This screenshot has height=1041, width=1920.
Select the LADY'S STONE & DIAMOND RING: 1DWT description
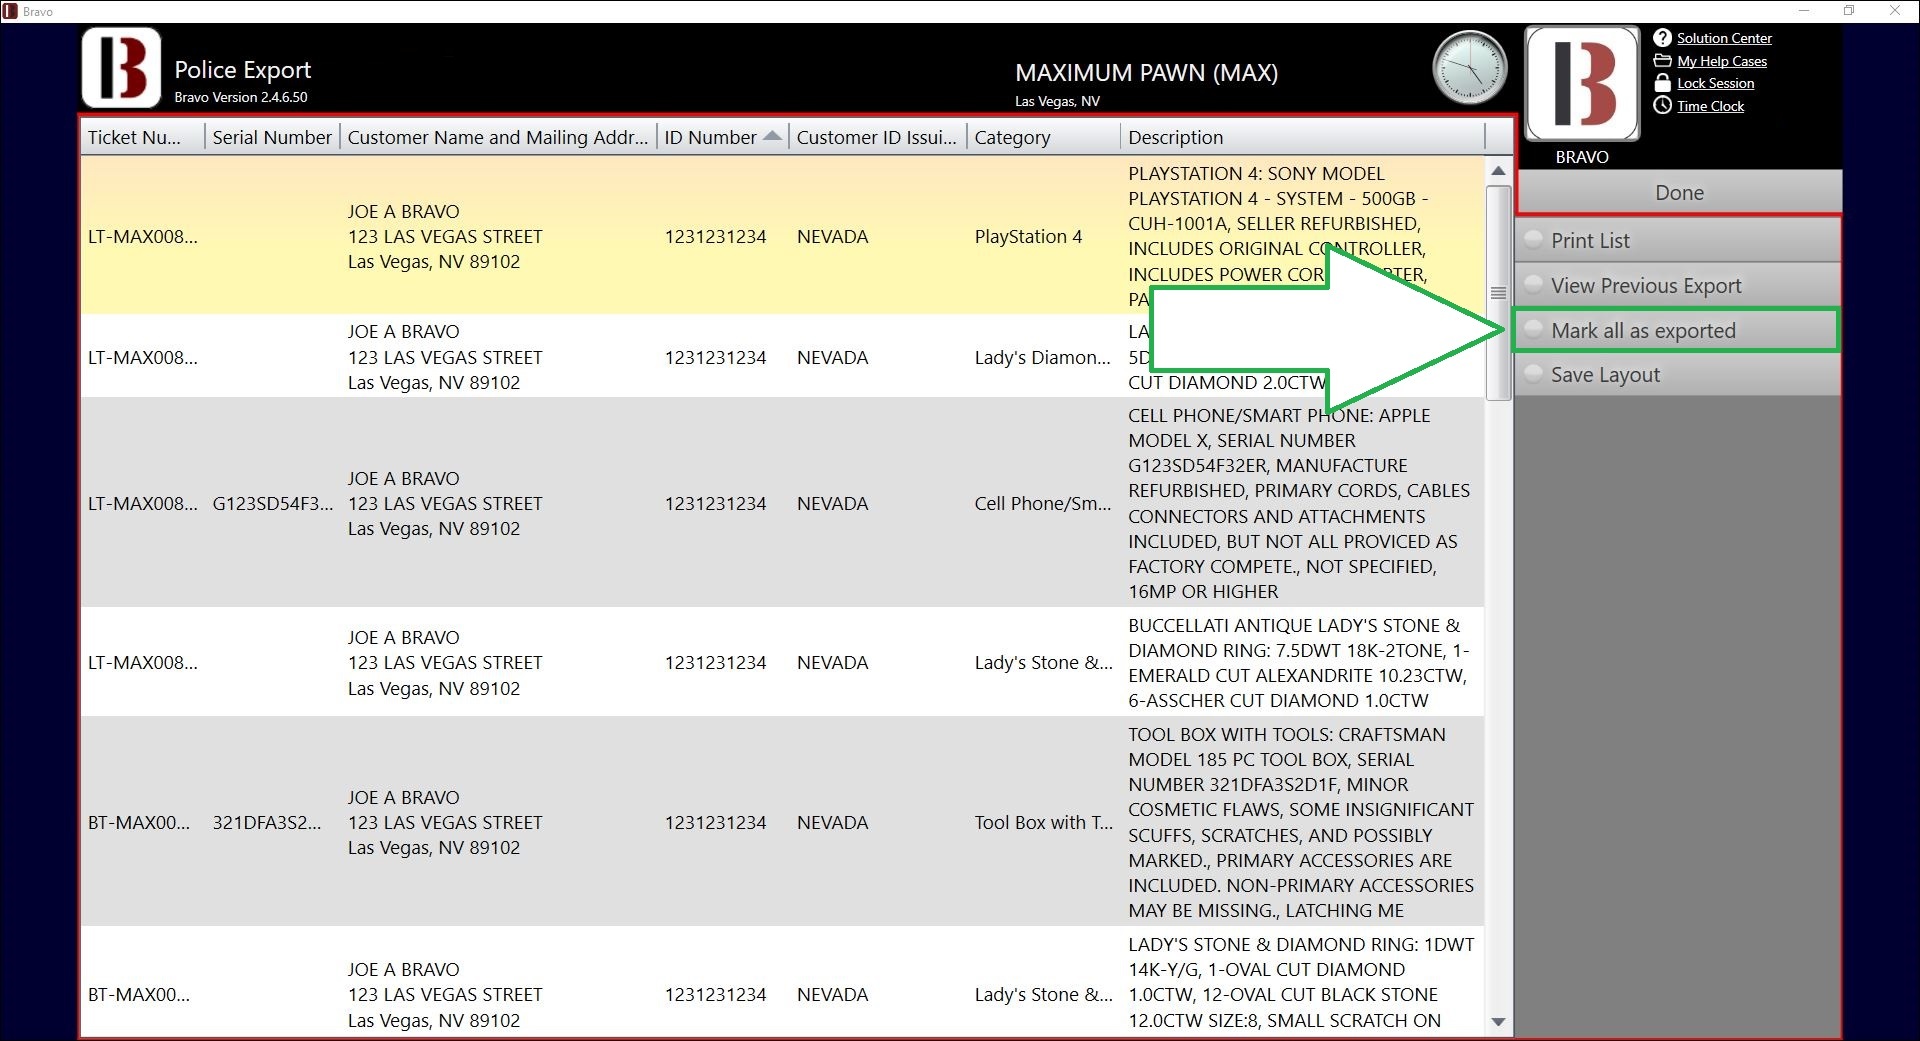coord(1301,982)
